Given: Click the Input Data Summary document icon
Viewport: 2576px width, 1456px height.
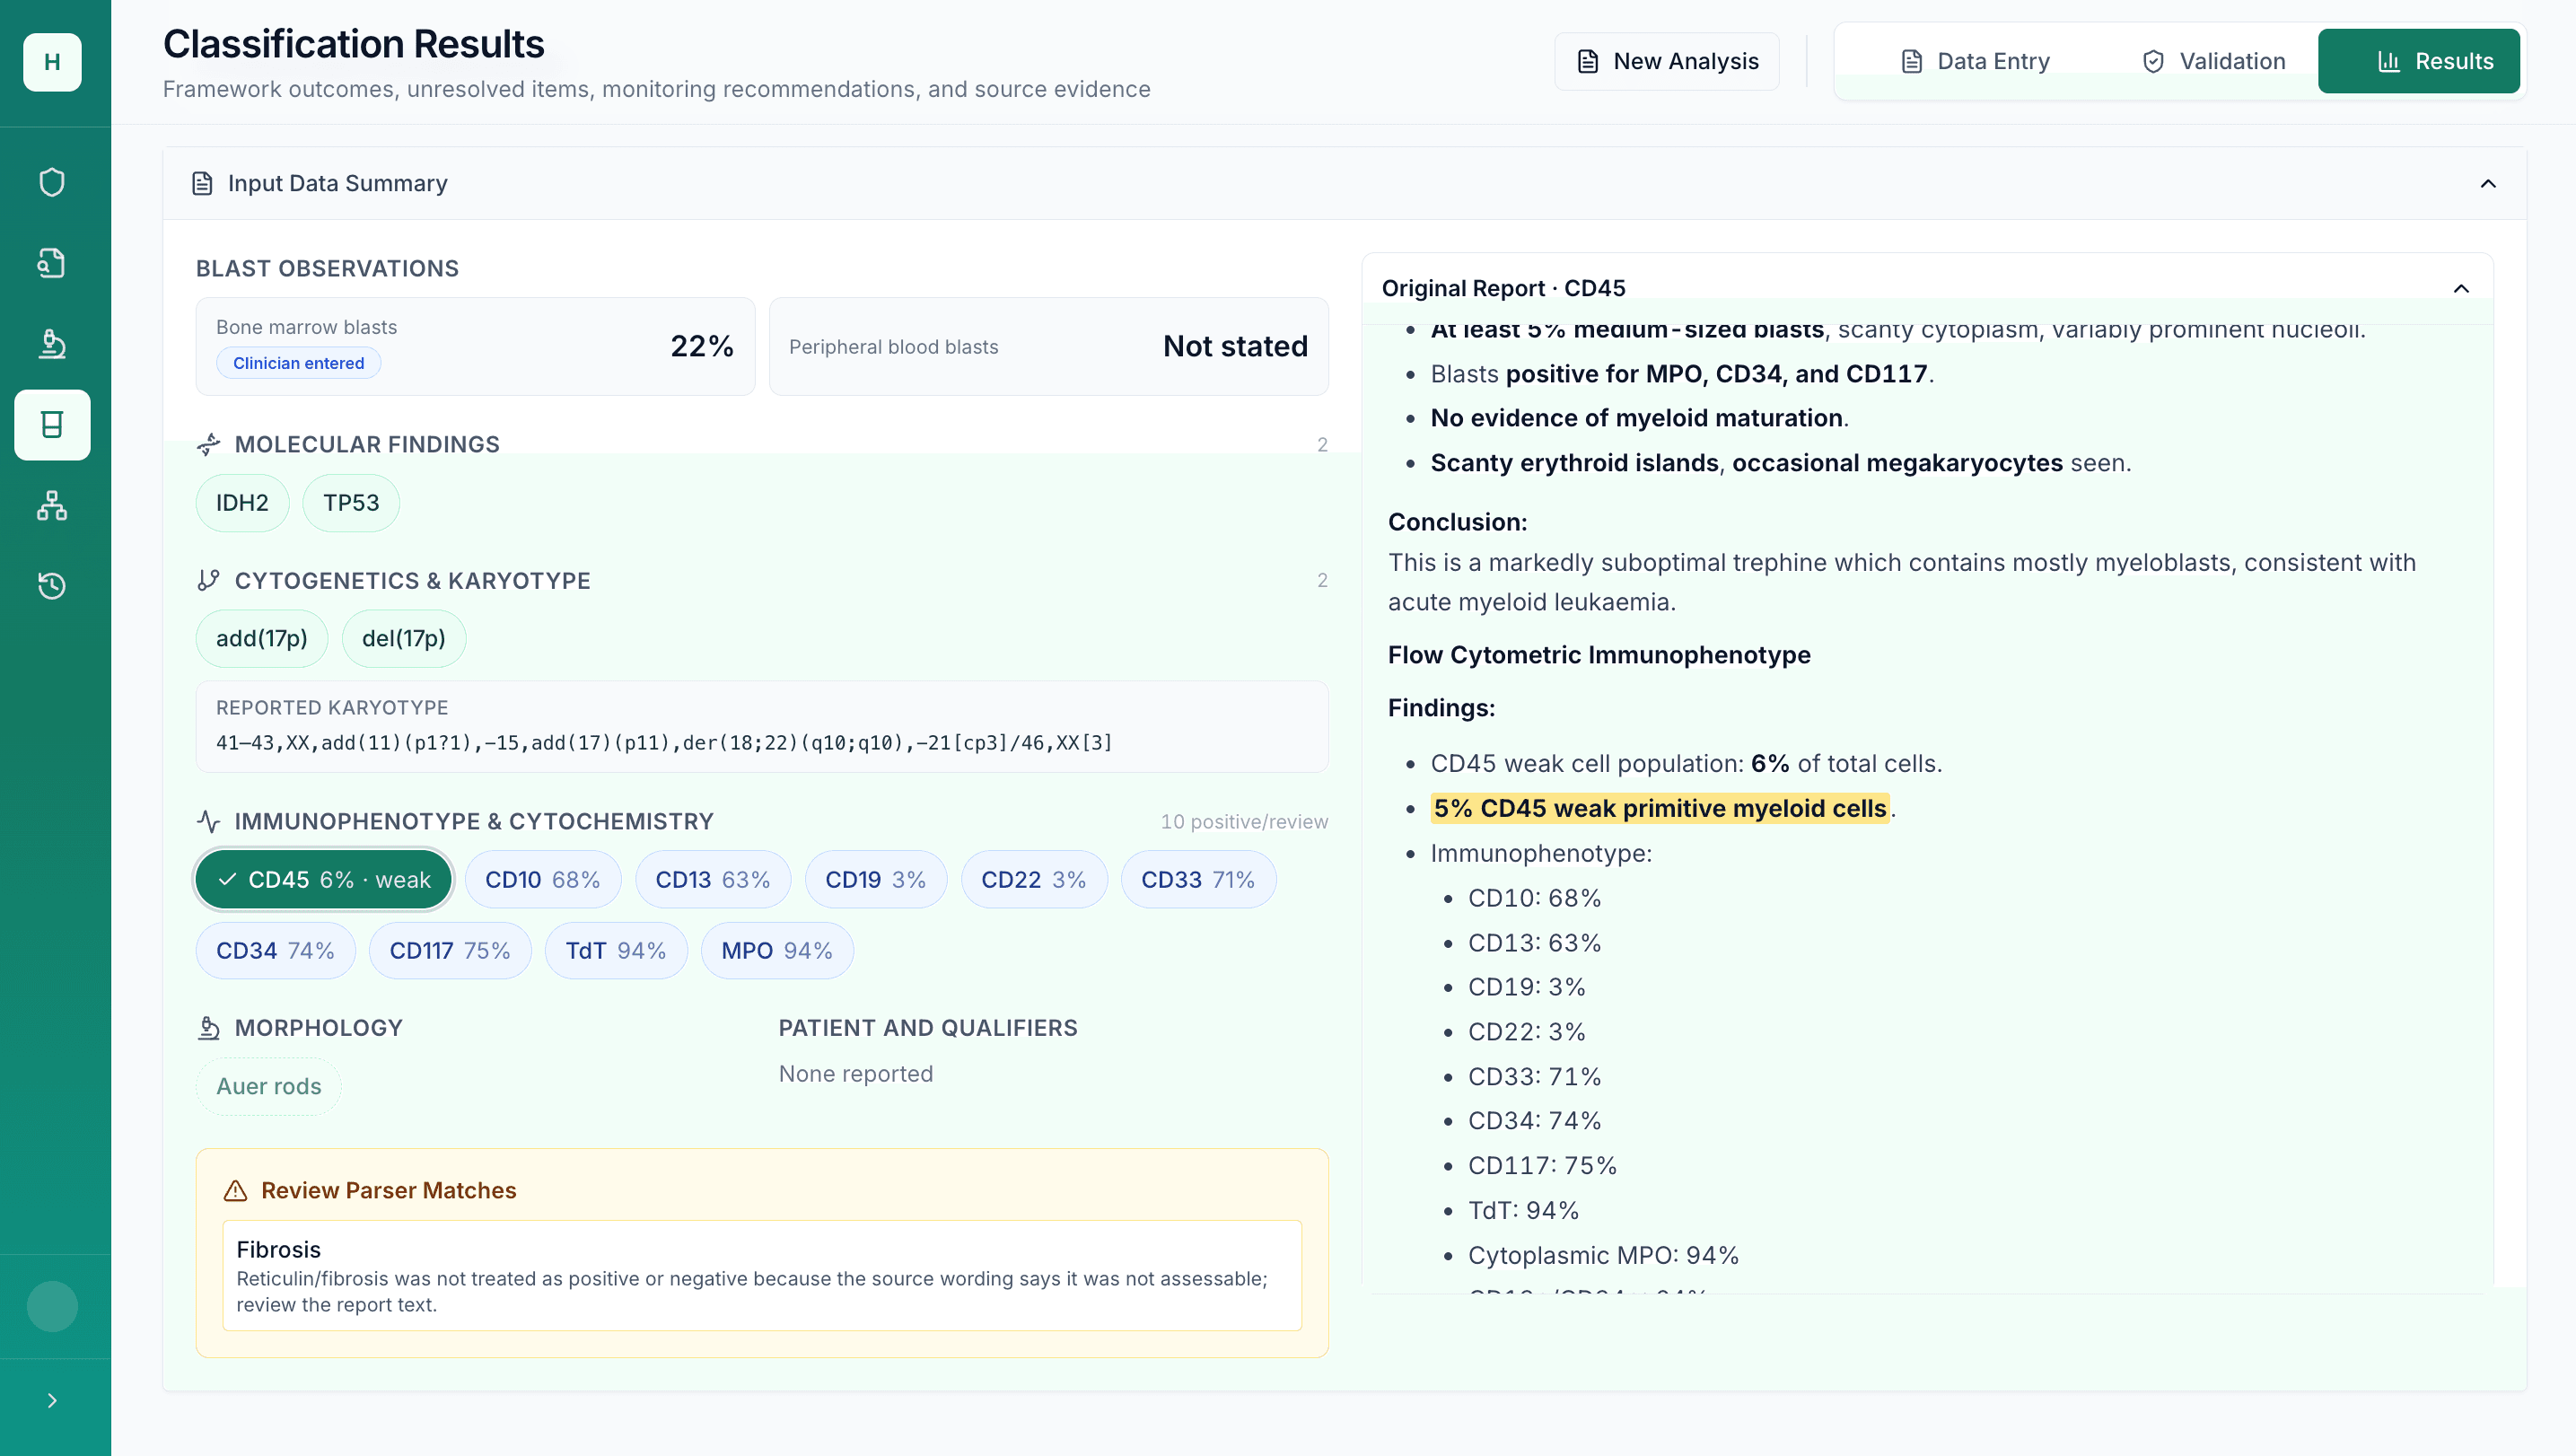Looking at the screenshot, I should pos(202,184).
